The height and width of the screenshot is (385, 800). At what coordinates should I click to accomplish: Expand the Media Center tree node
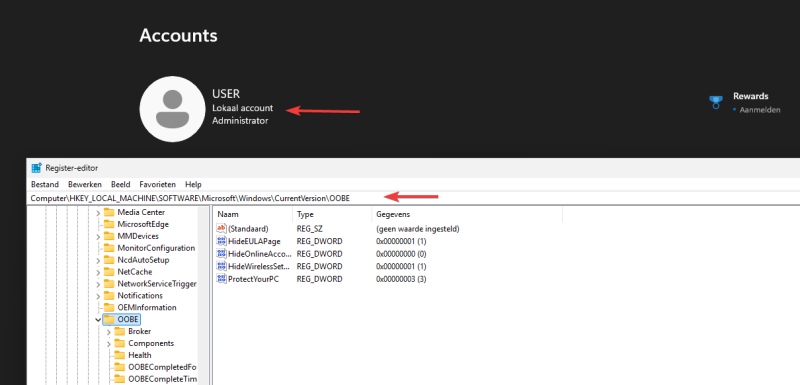click(x=98, y=212)
